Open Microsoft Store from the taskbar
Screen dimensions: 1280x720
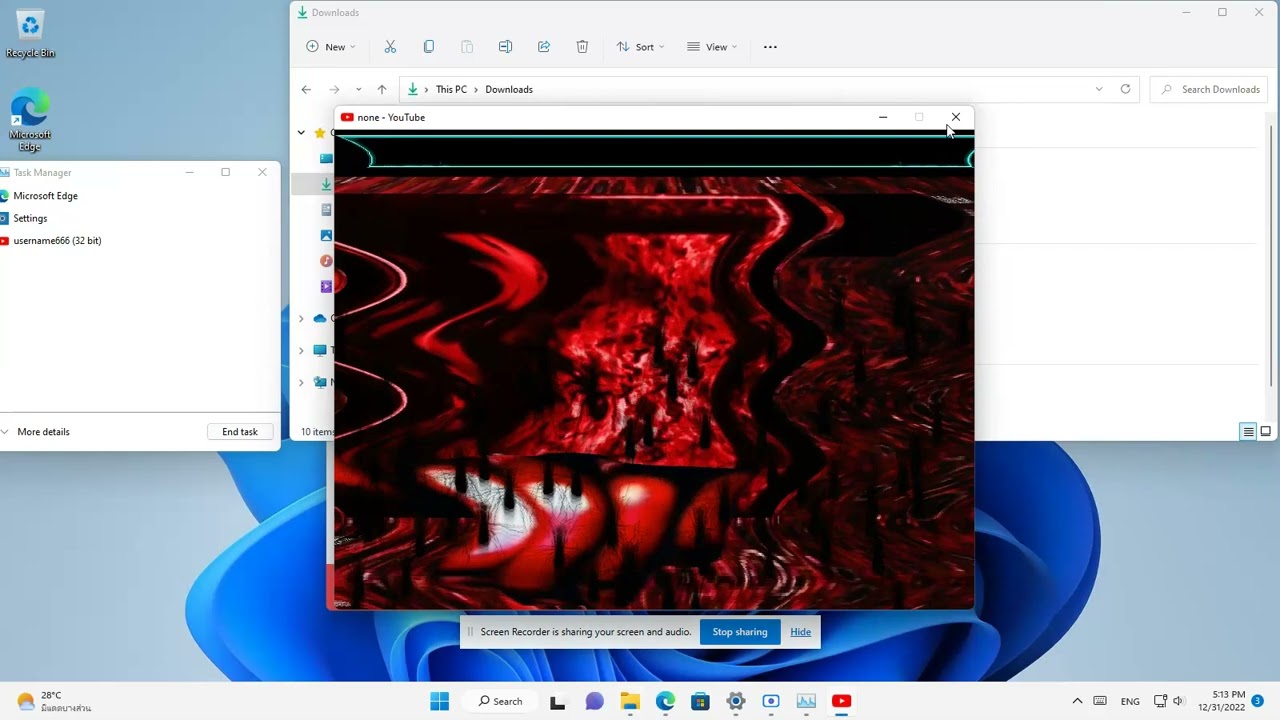(700, 701)
